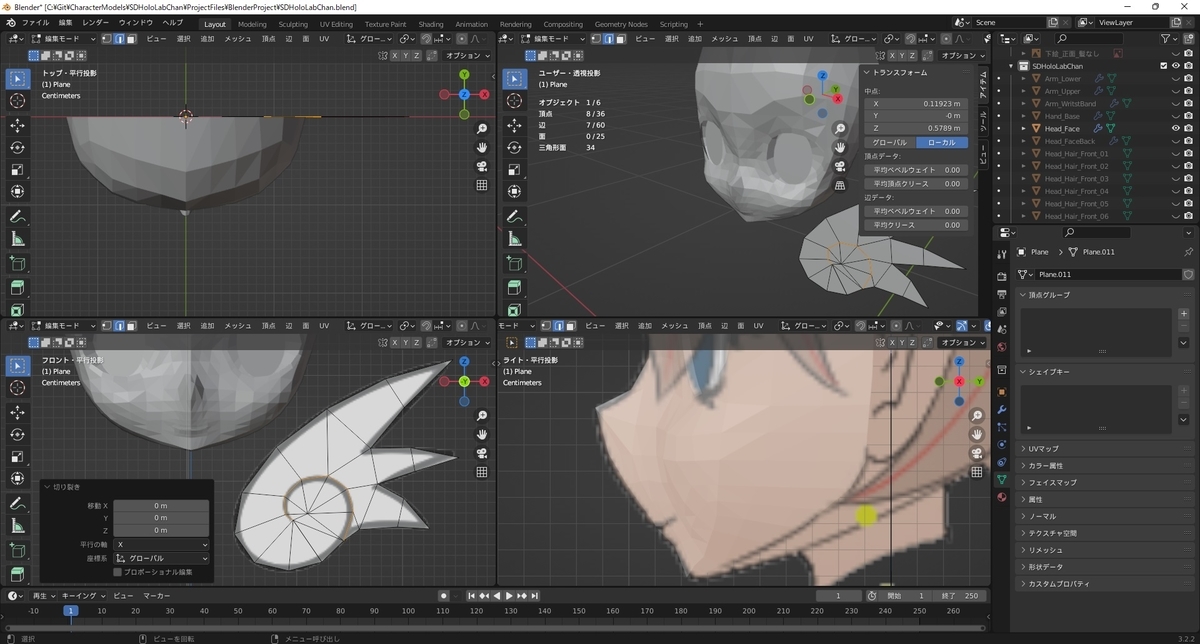The height and width of the screenshot is (644, 1200).
Task: Click the pan hand icon in right view
Action: (x=978, y=434)
